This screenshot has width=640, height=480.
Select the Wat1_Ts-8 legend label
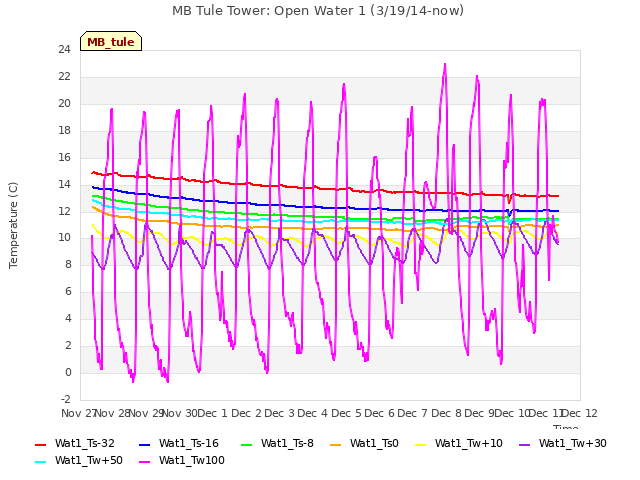(x=287, y=443)
